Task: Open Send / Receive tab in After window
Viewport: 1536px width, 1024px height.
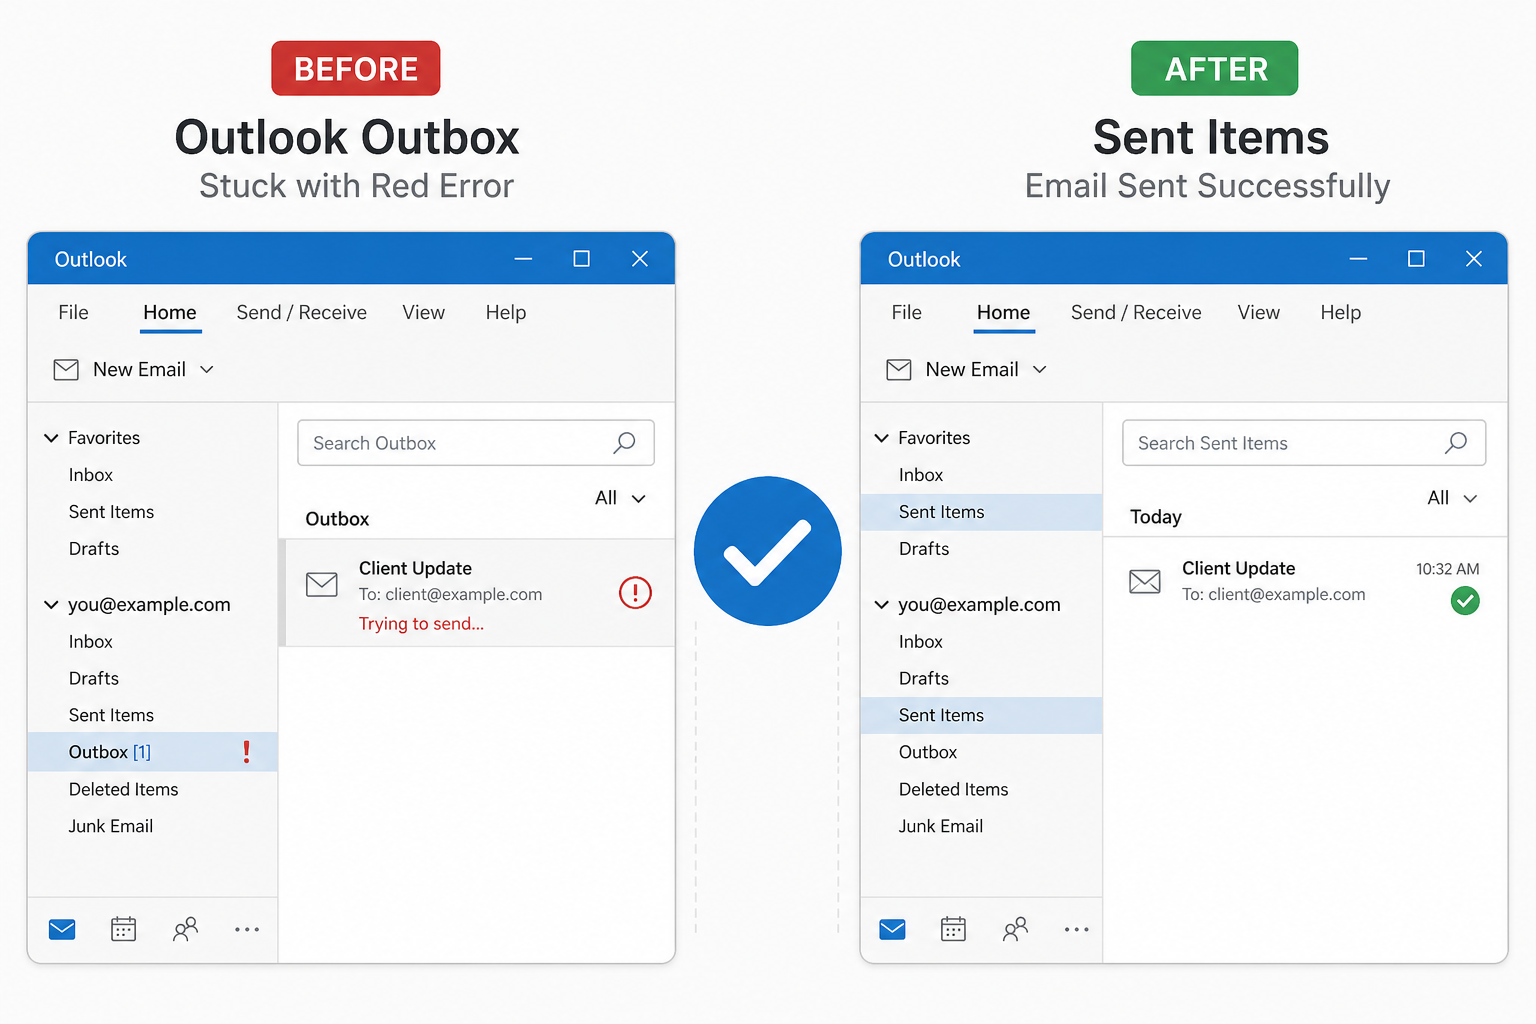Action: pos(1136,313)
